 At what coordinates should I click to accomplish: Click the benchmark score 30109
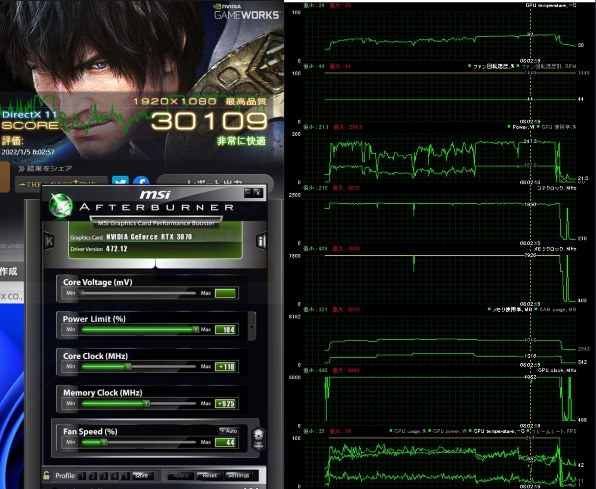pos(209,121)
